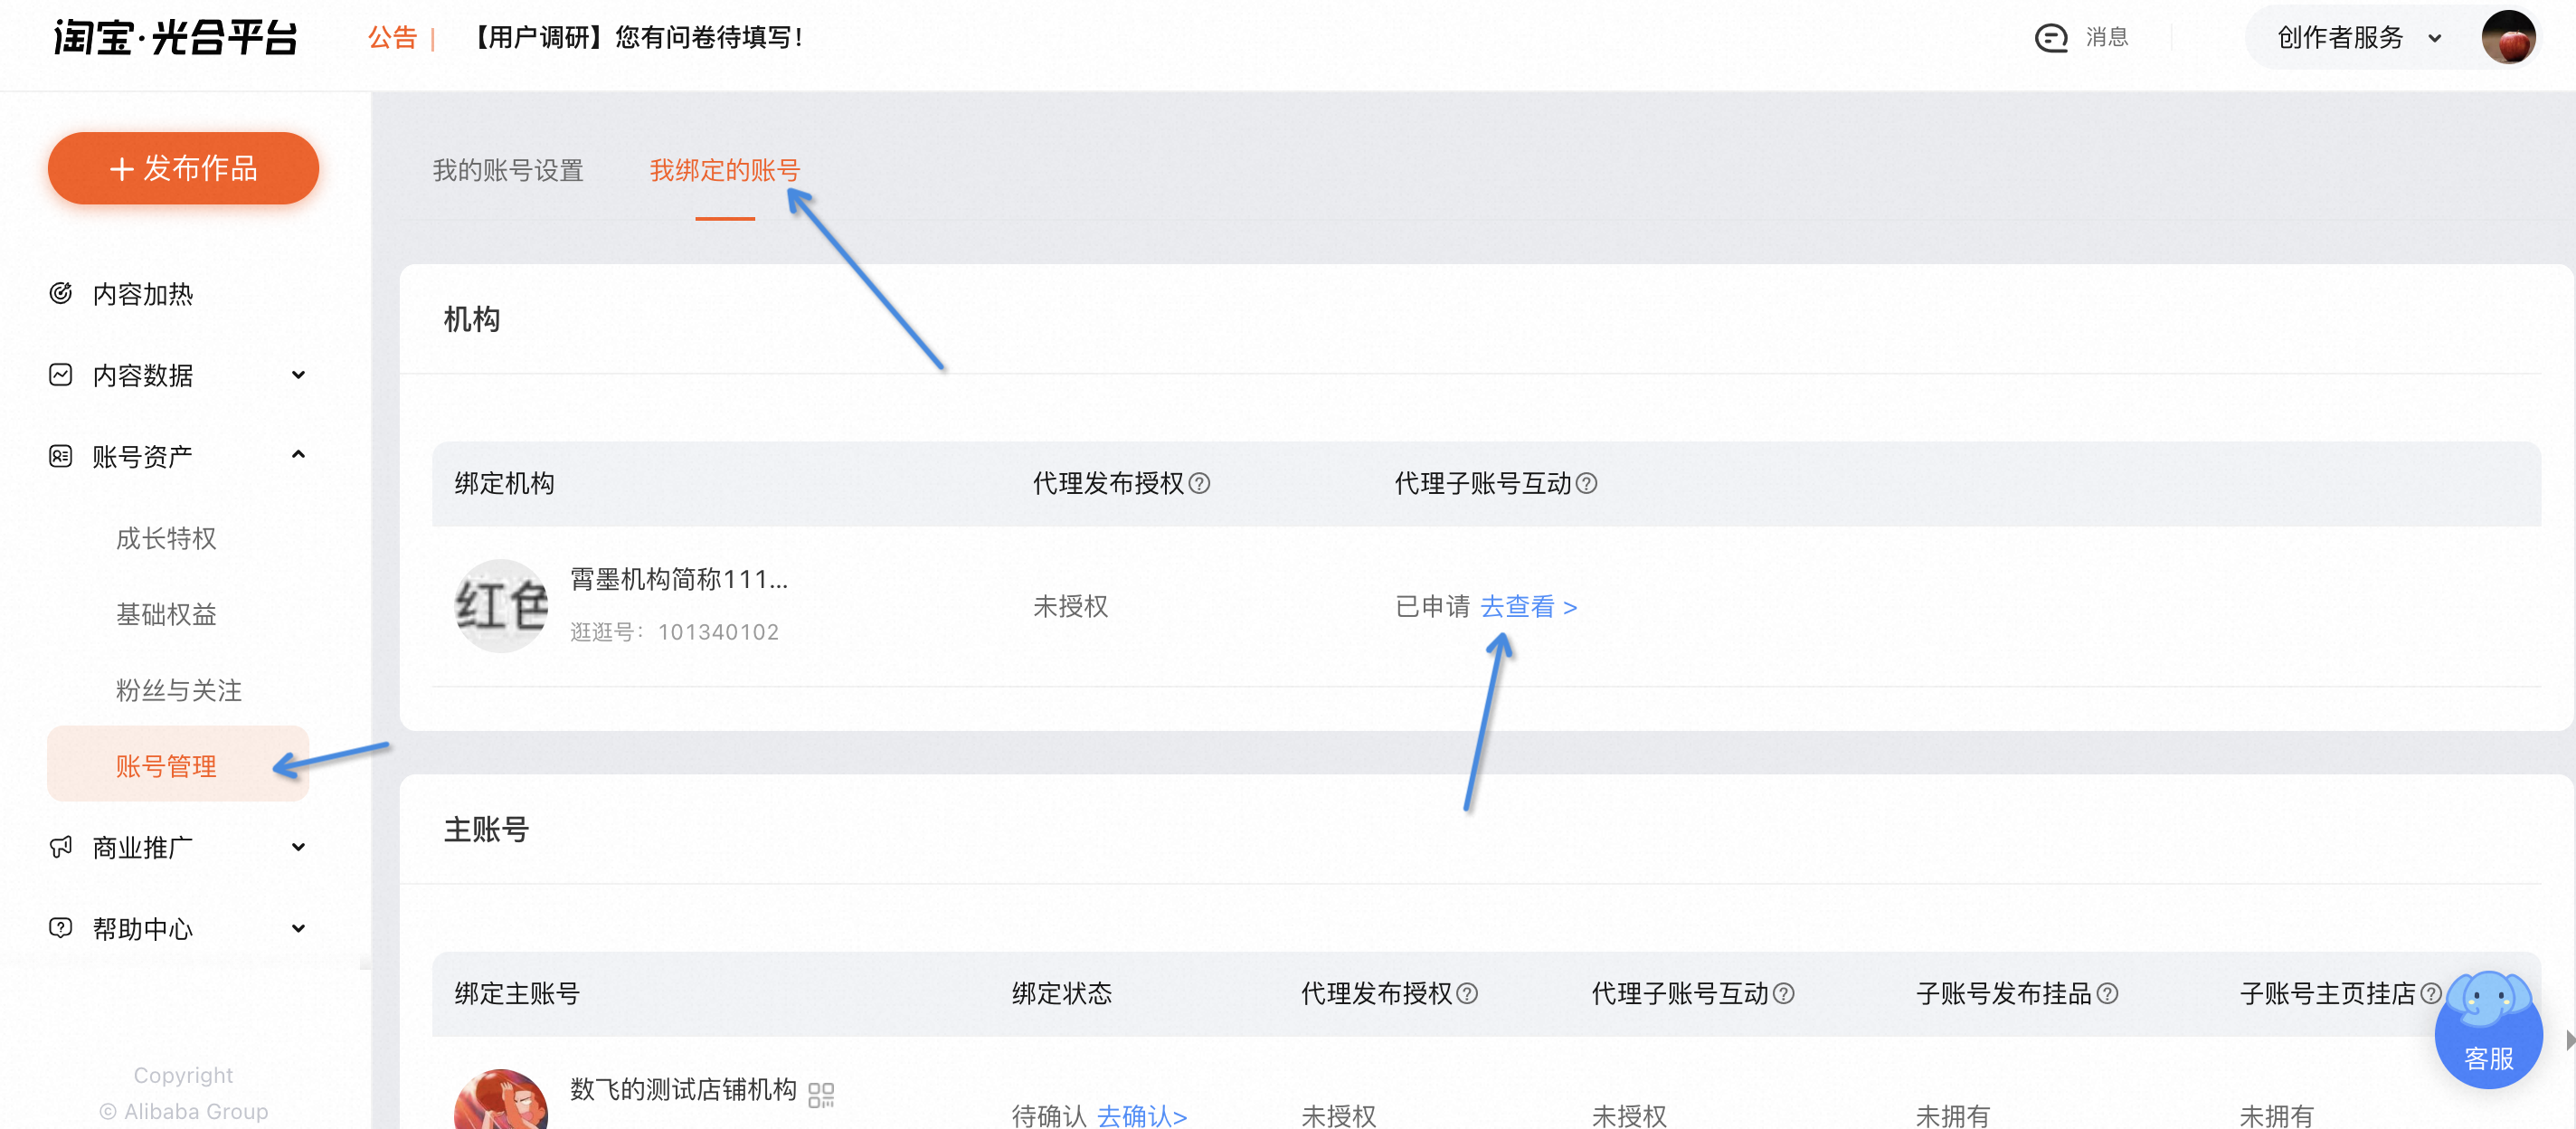Click help icon beside 机构 代理子账号互动

[x=1586, y=484]
